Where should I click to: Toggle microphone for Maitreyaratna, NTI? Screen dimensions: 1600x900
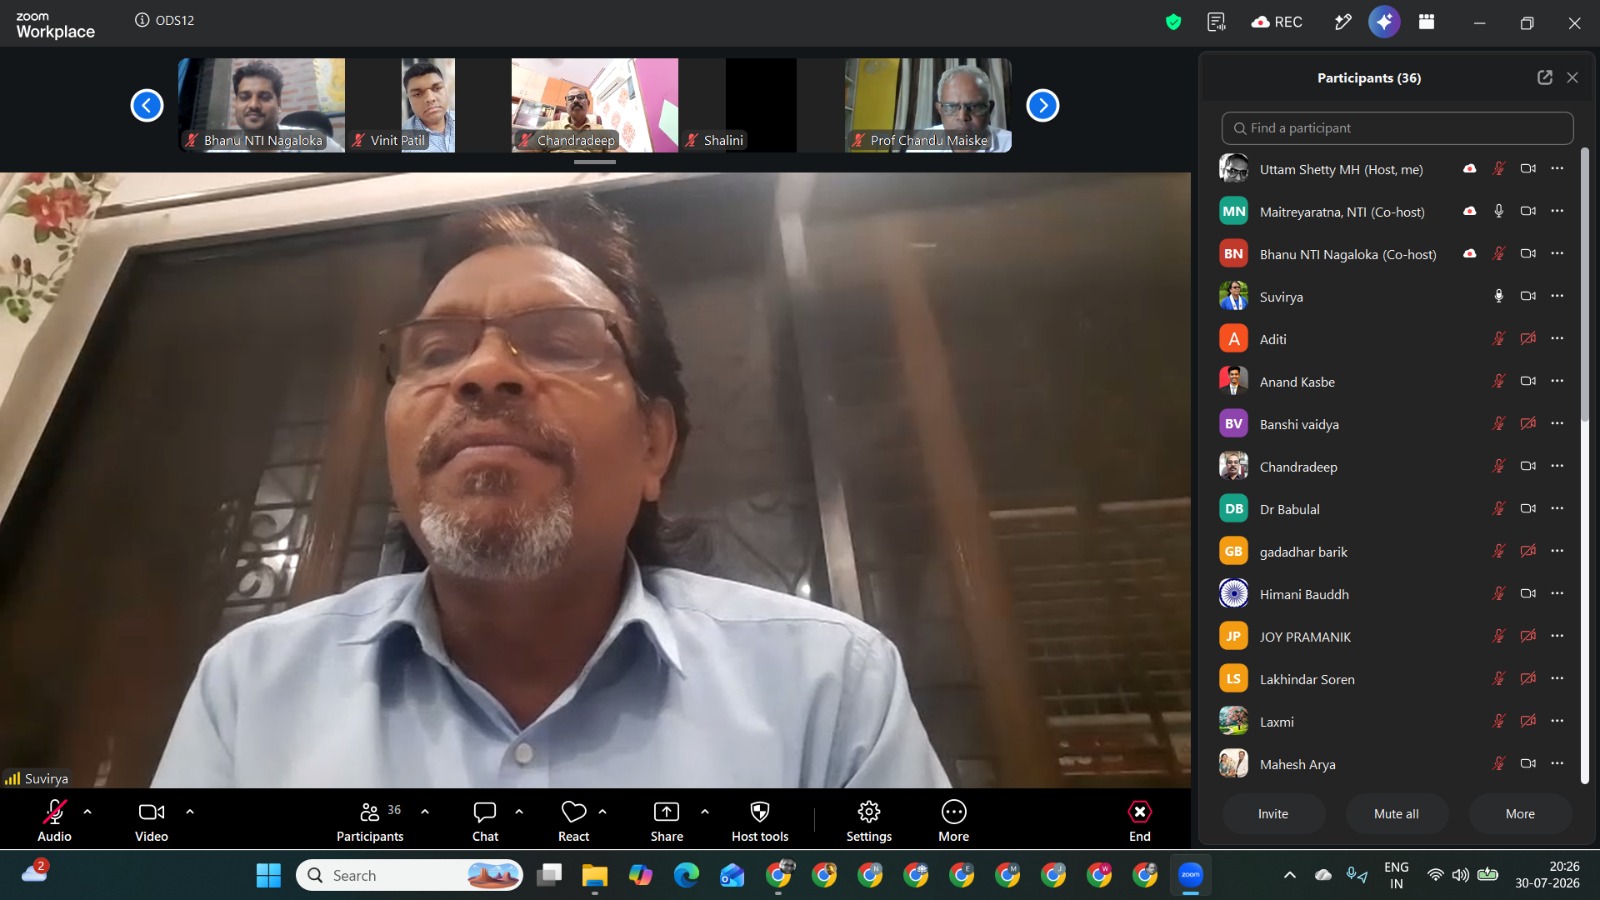point(1499,211)
